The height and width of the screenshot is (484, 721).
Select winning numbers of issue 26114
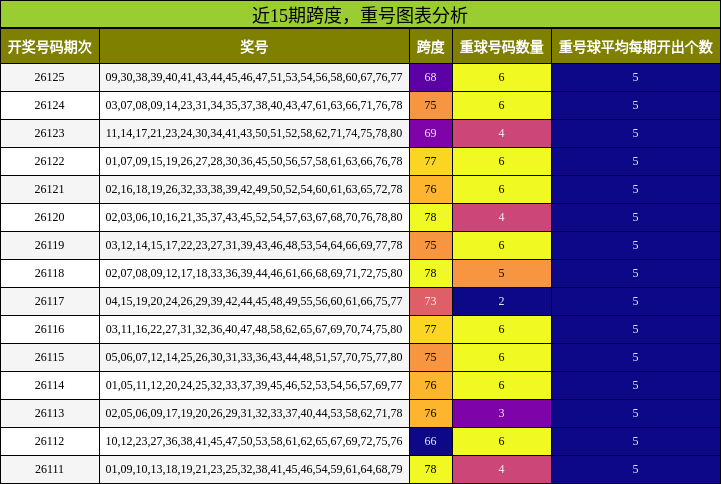254,386
